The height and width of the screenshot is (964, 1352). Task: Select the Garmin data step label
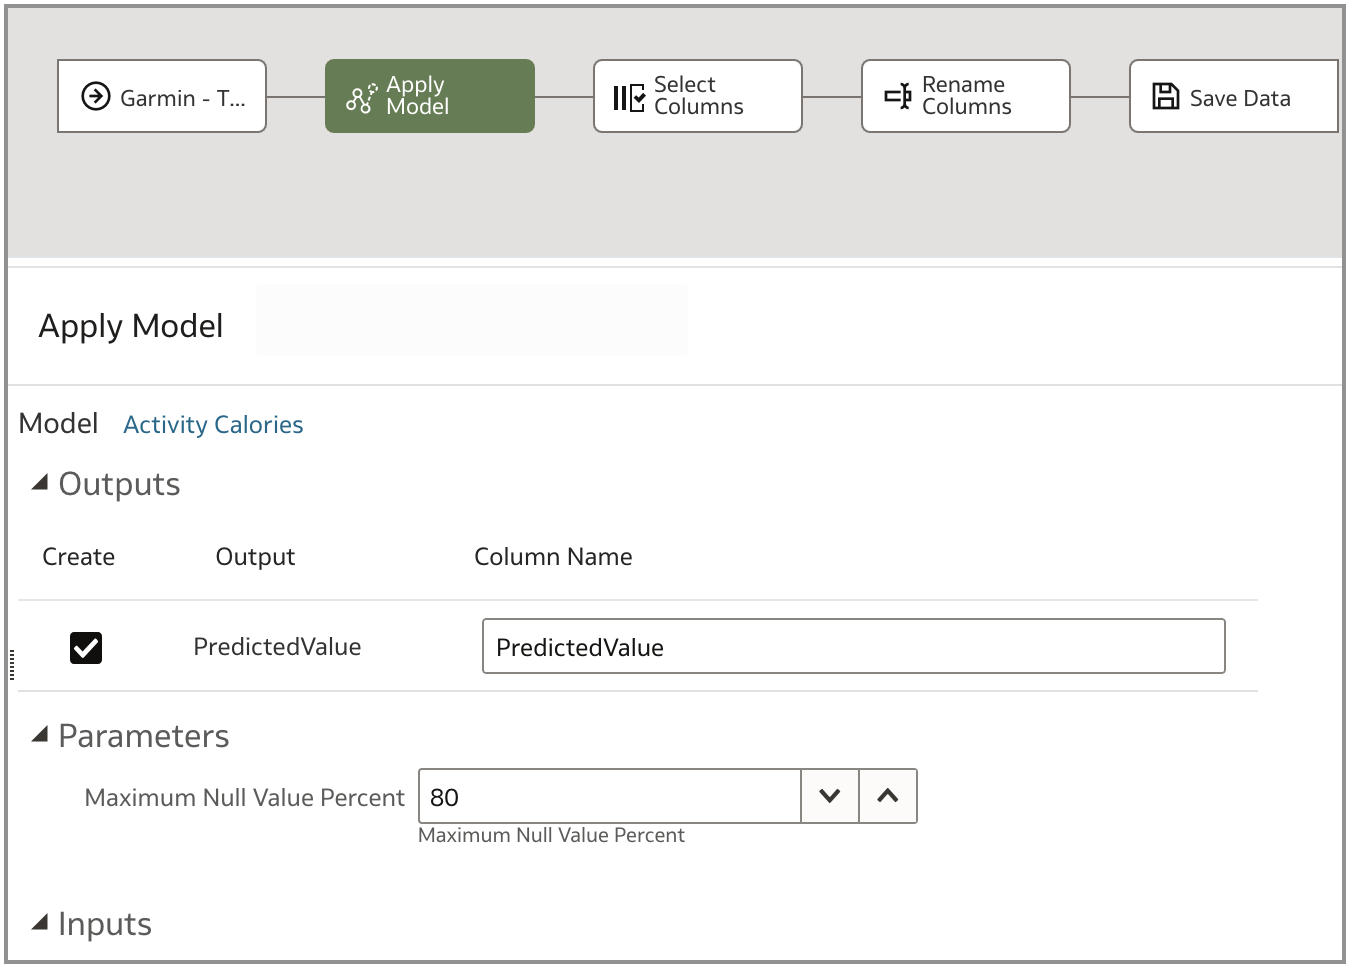coord(182,98)
